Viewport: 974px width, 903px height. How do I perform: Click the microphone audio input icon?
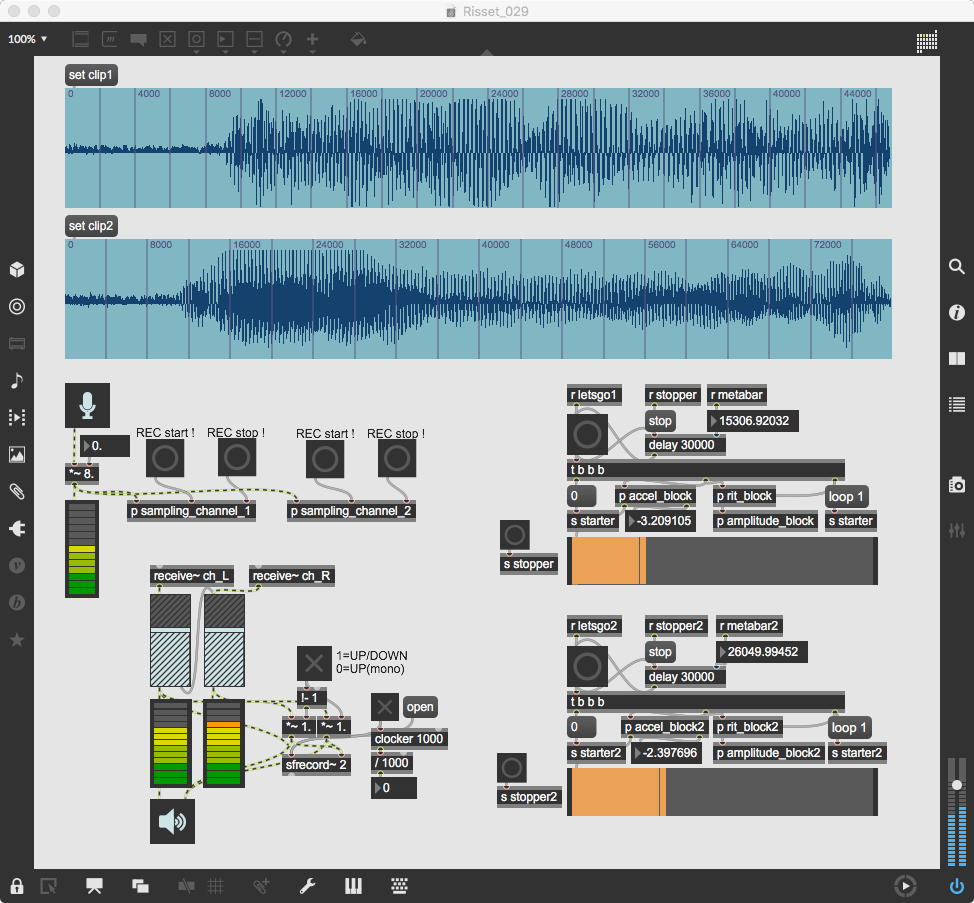(87, 405)
